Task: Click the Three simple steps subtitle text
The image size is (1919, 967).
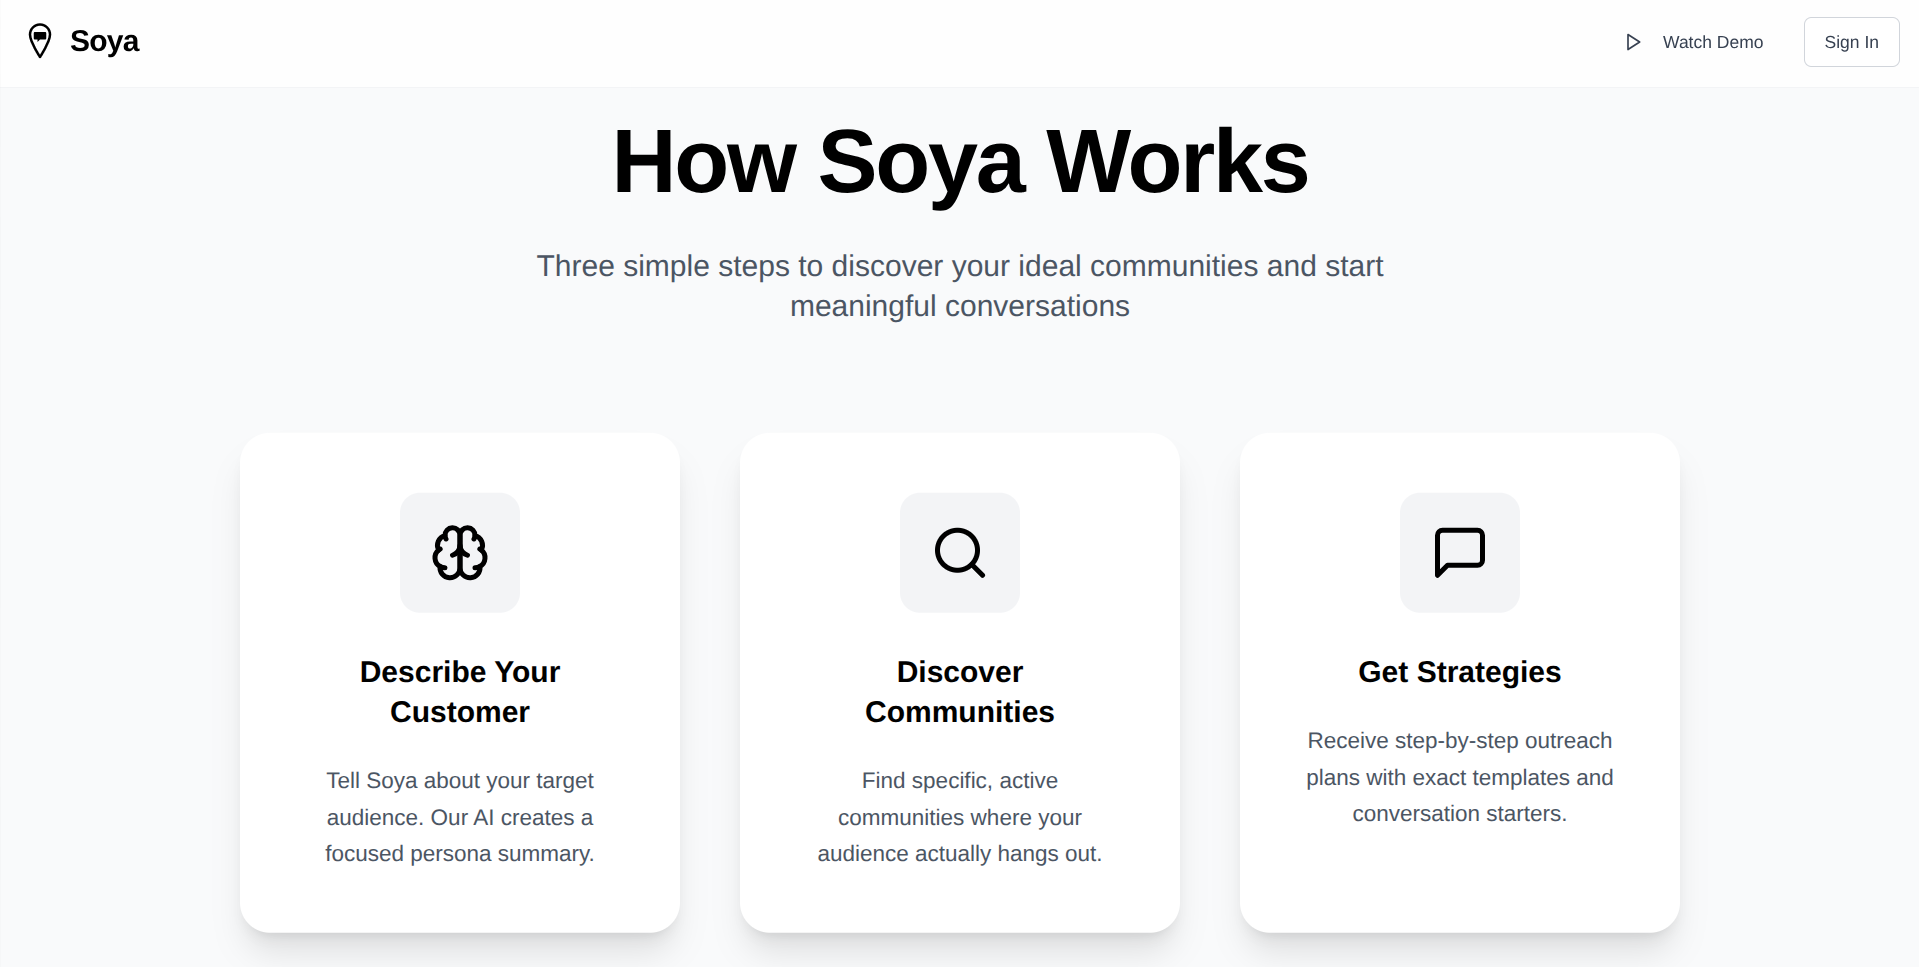Action: pos(960,286)
